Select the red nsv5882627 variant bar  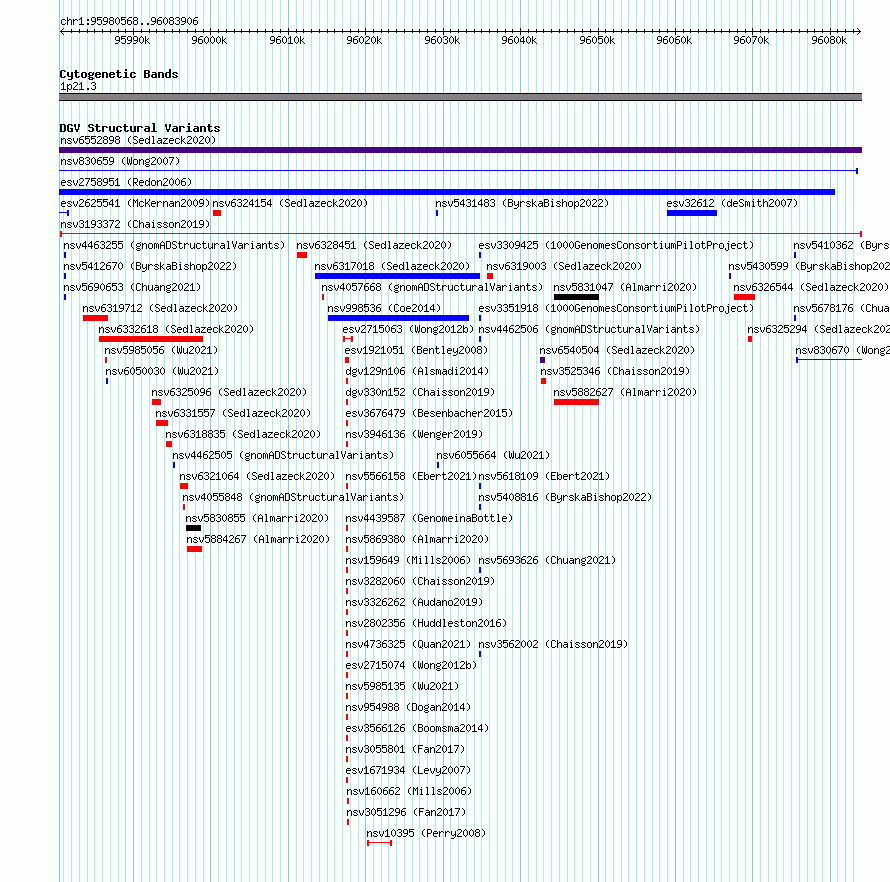coord(576,402)
